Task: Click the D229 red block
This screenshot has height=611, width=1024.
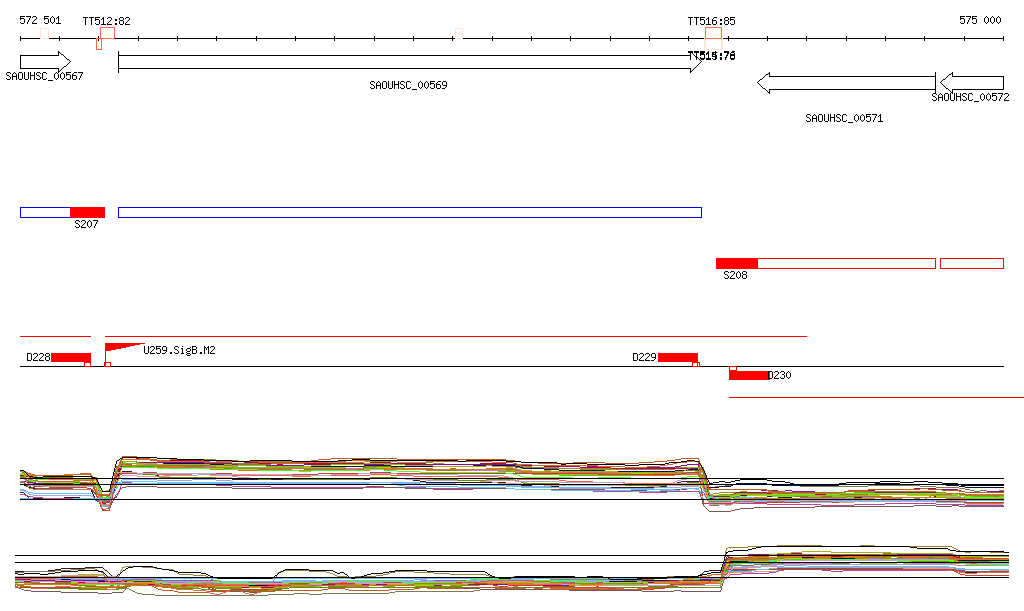Action: [x=678, y=357]
